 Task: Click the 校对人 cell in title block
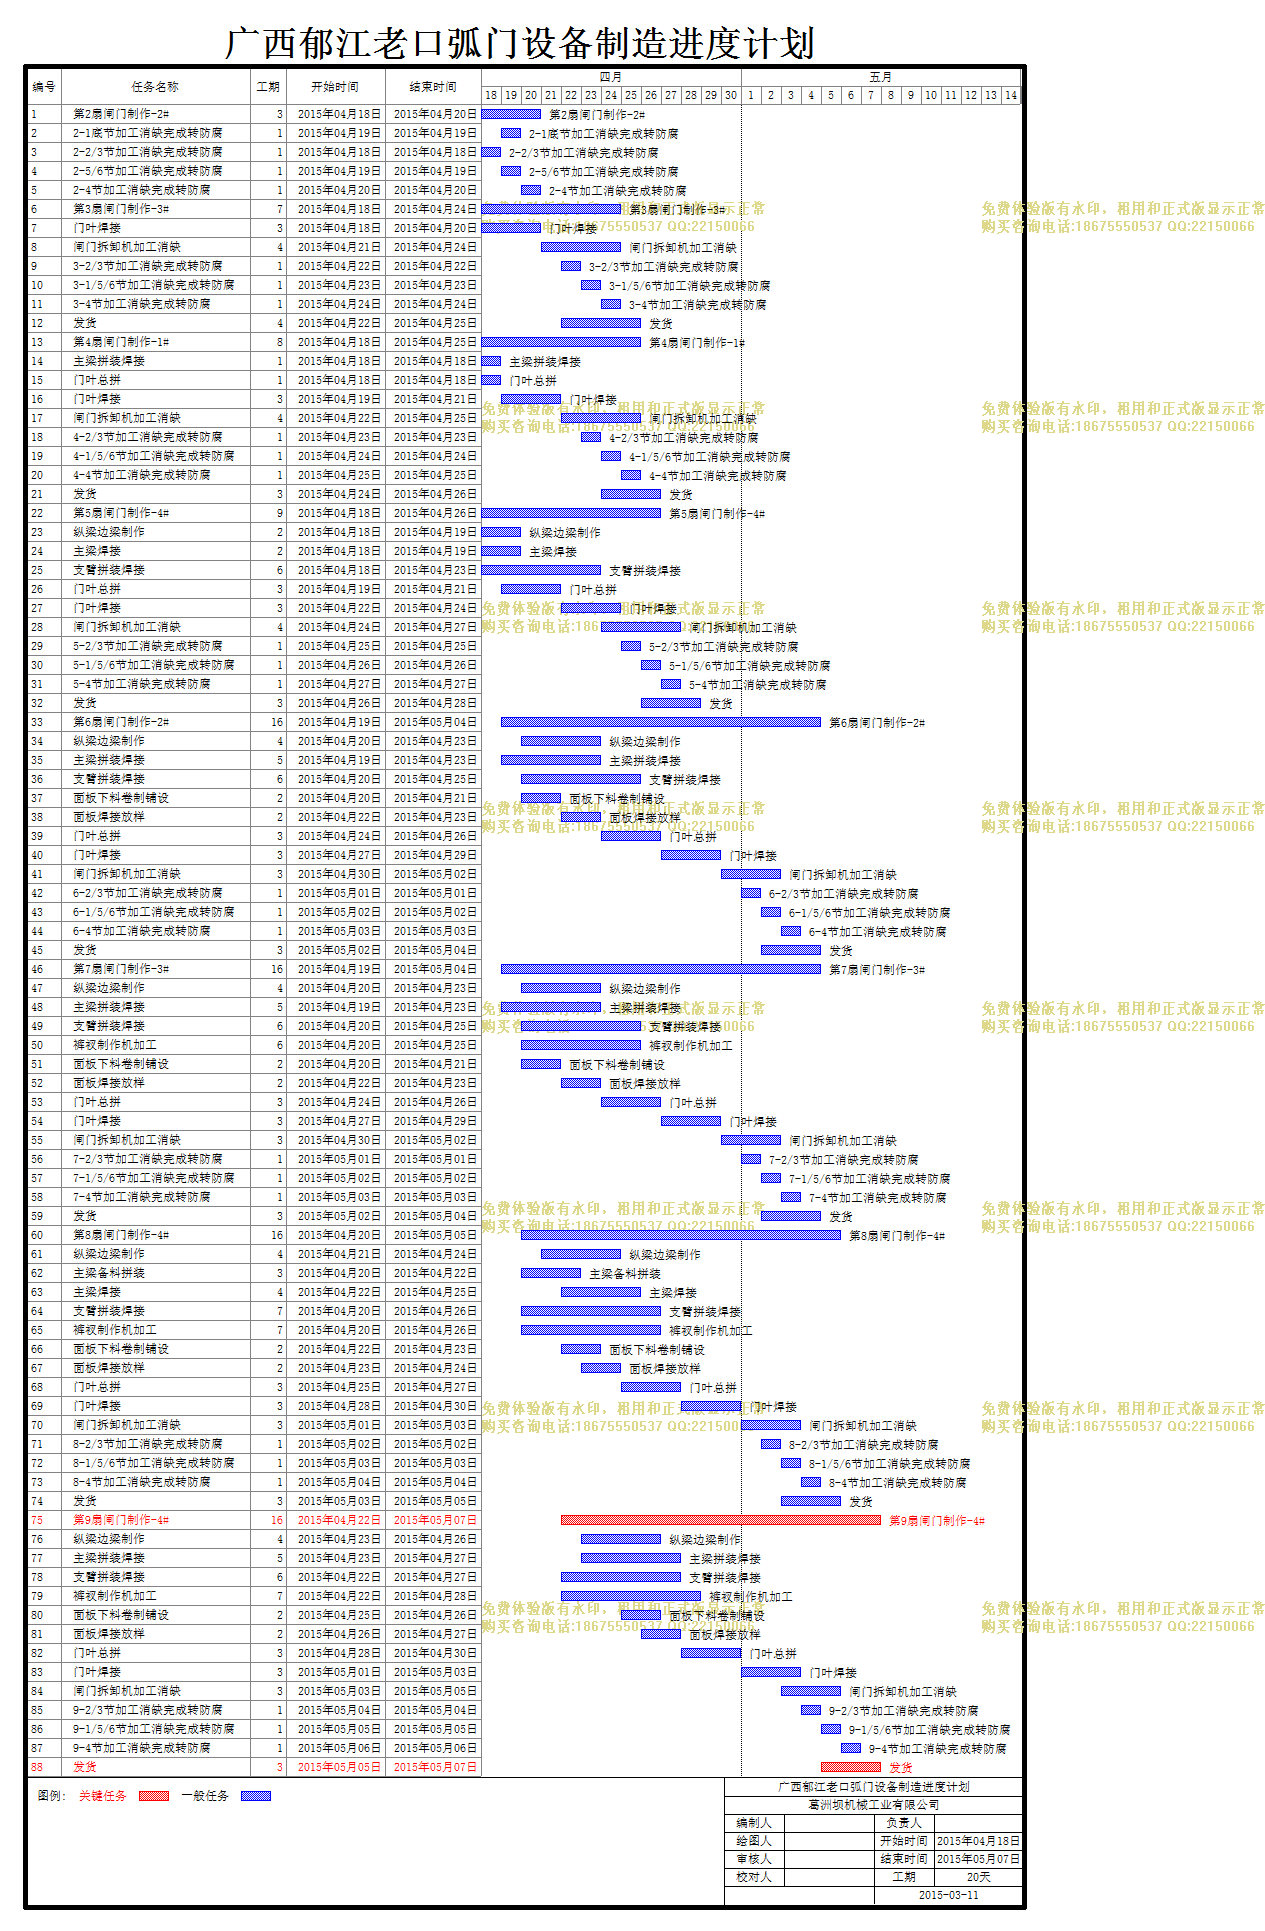coord(754,1877)
